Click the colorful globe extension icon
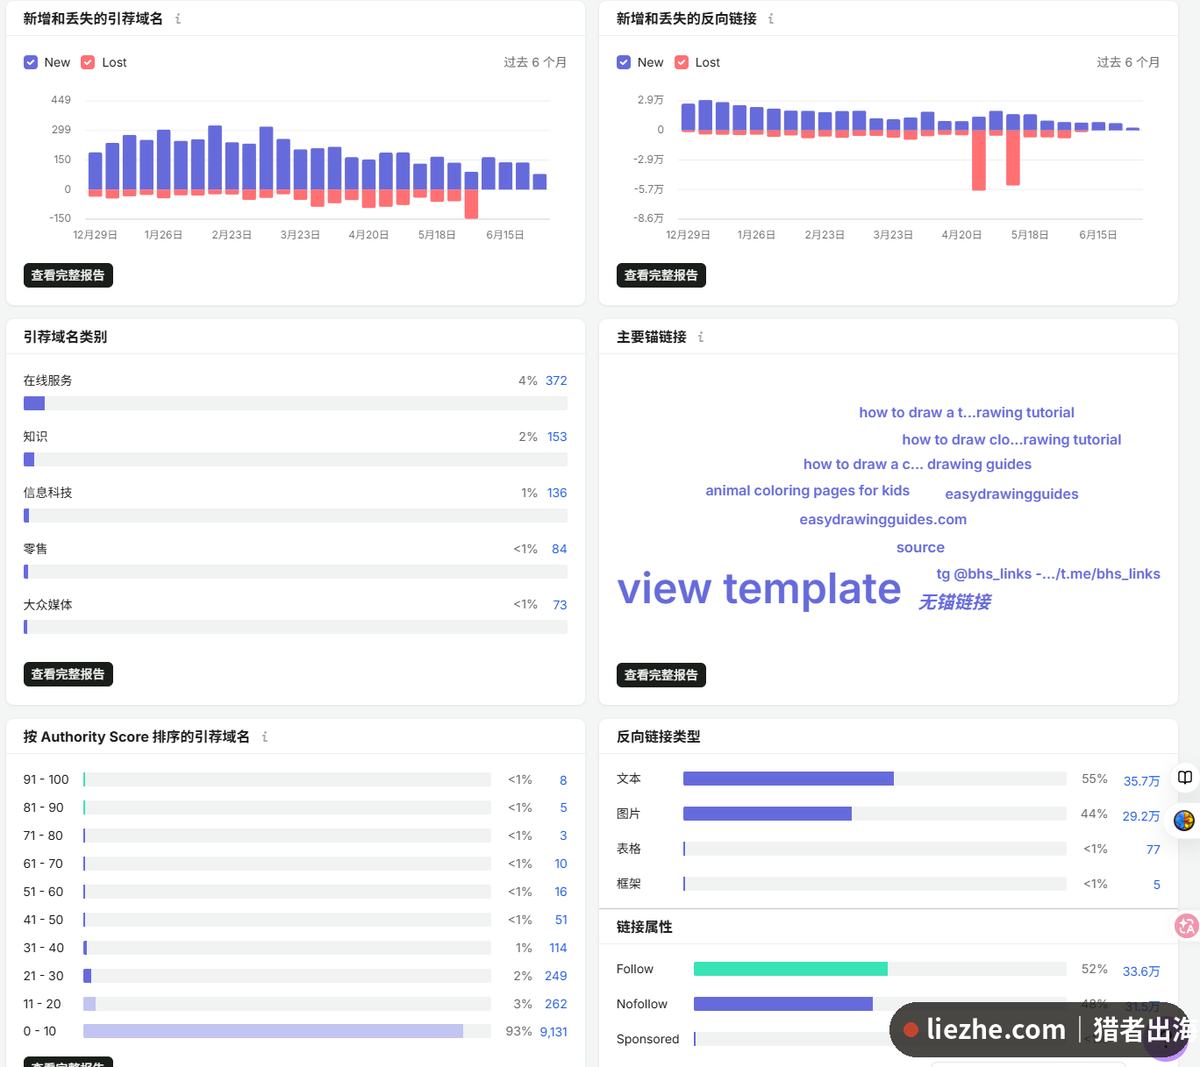Image resolution: width=1200 pixels, height=1067 pixels. [1185, 820]
